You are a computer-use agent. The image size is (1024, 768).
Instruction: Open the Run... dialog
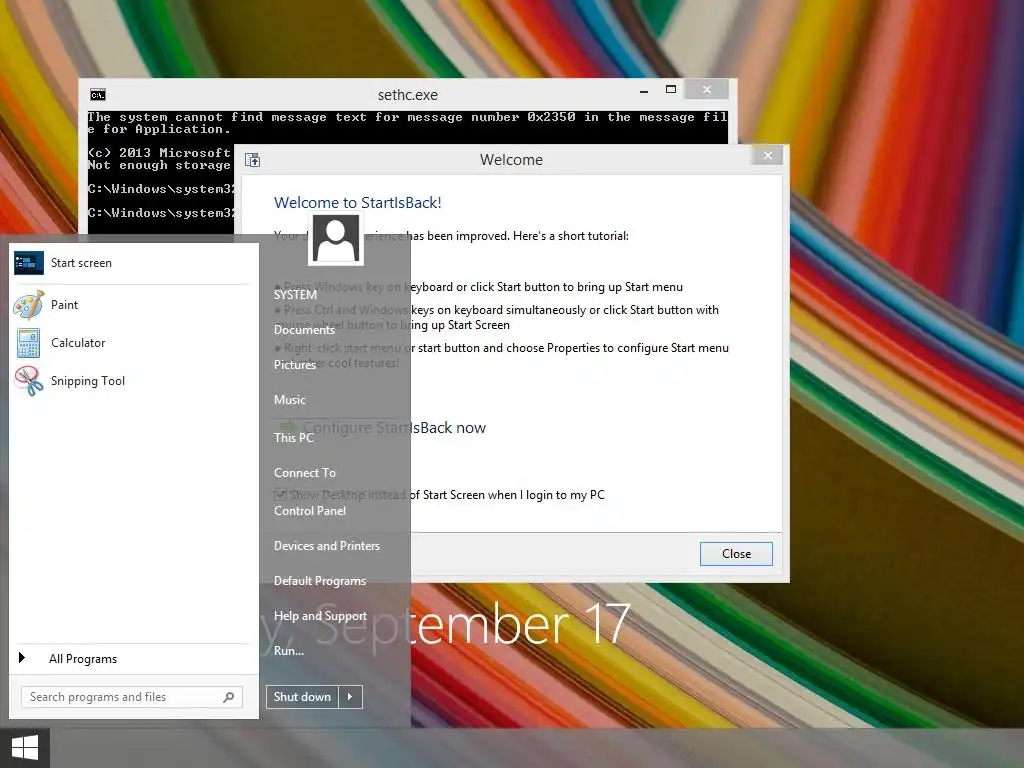click(x=289, y=650)
